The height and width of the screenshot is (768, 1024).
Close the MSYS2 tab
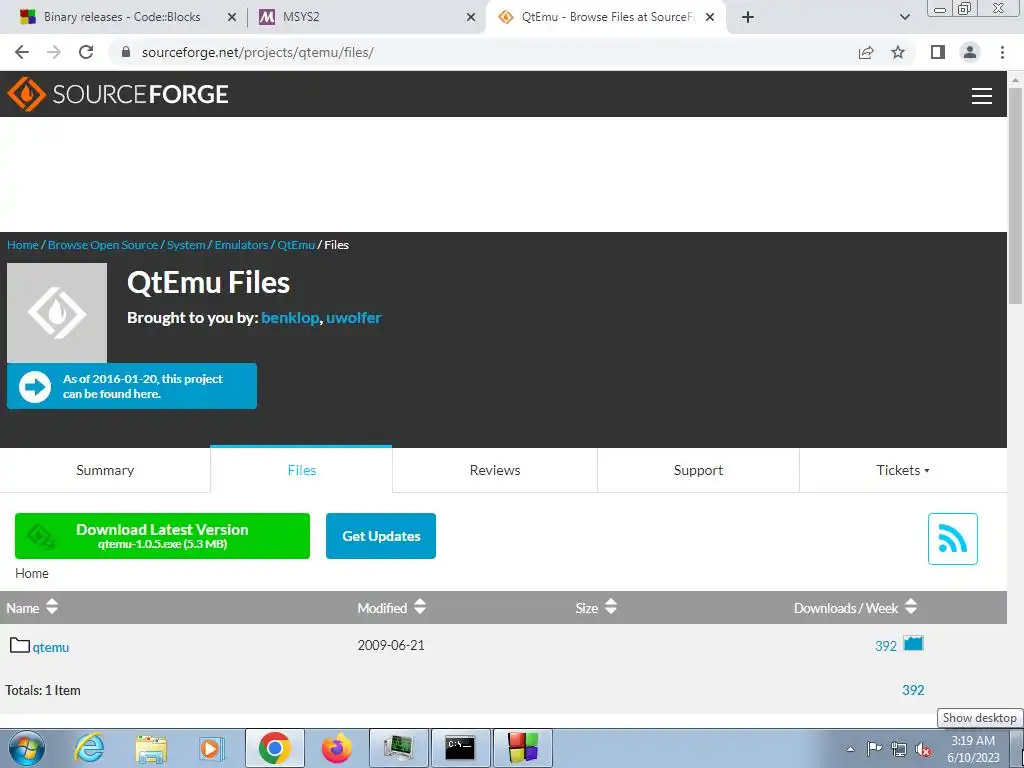tap(471, 18)
